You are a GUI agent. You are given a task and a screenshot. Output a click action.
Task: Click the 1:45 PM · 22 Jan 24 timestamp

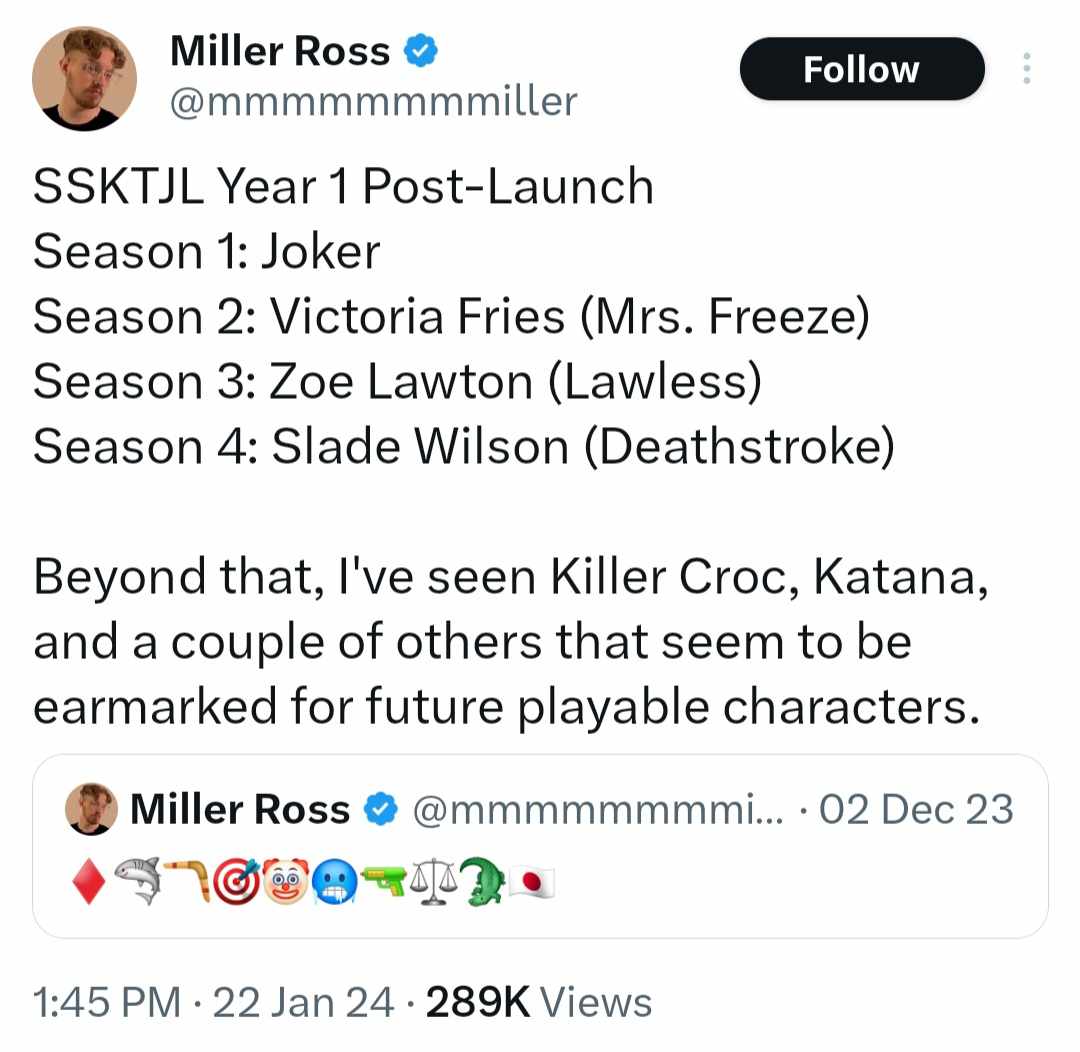pos(214,1002)
